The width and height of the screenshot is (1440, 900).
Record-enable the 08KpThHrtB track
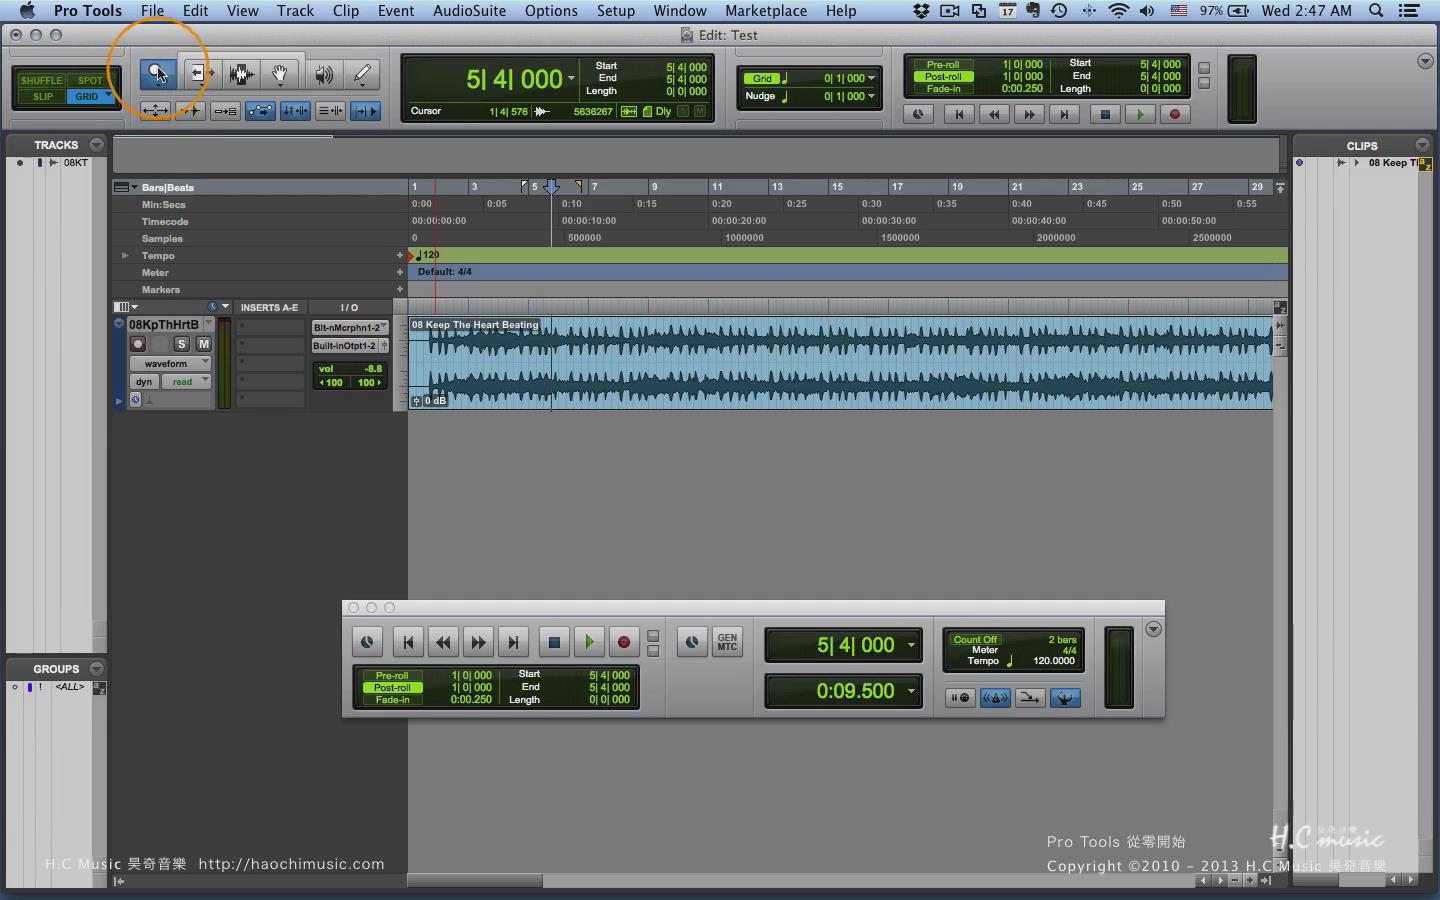coord(138,344)
